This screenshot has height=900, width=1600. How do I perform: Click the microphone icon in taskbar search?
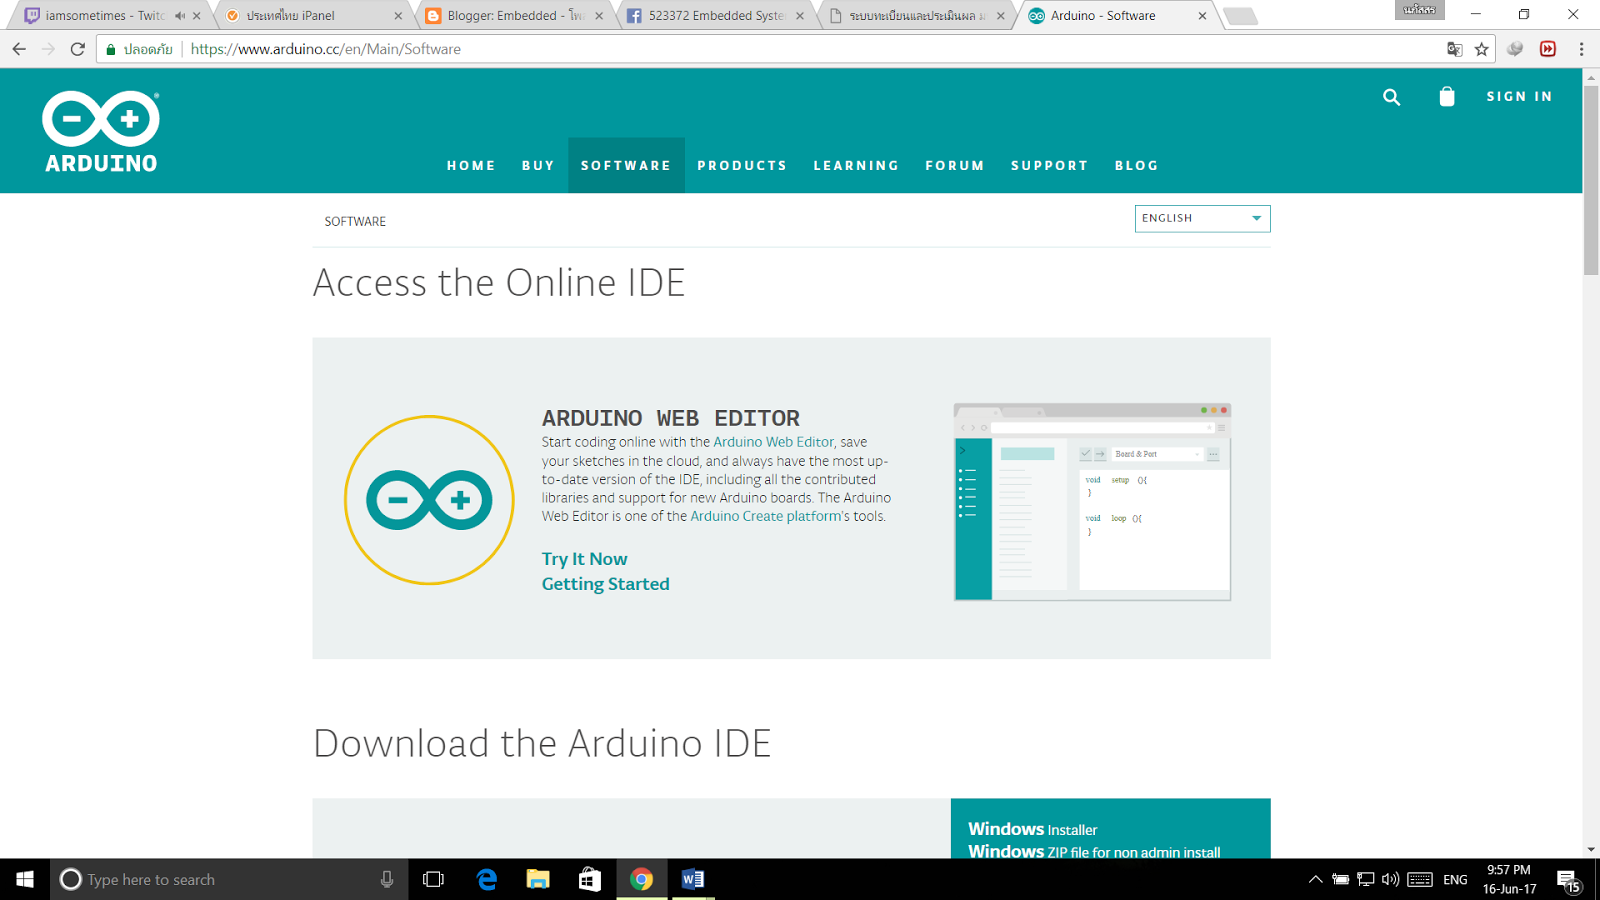[x=387, y=879]
